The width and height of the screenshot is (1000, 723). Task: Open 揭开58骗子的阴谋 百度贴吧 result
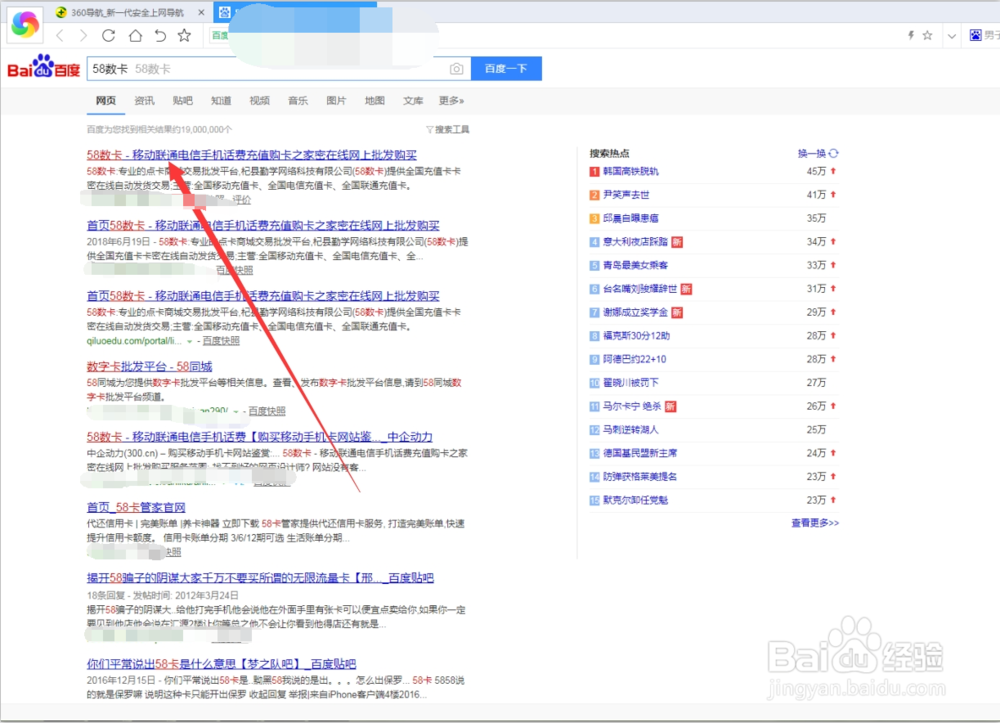coord(260,578)
